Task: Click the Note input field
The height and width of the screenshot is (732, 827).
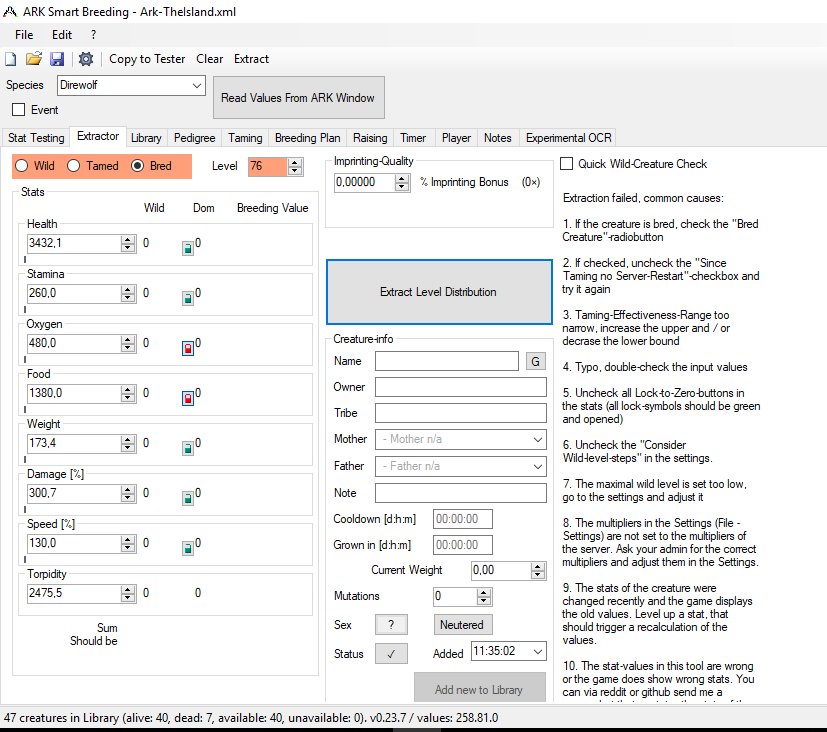Action: (460, 493)
